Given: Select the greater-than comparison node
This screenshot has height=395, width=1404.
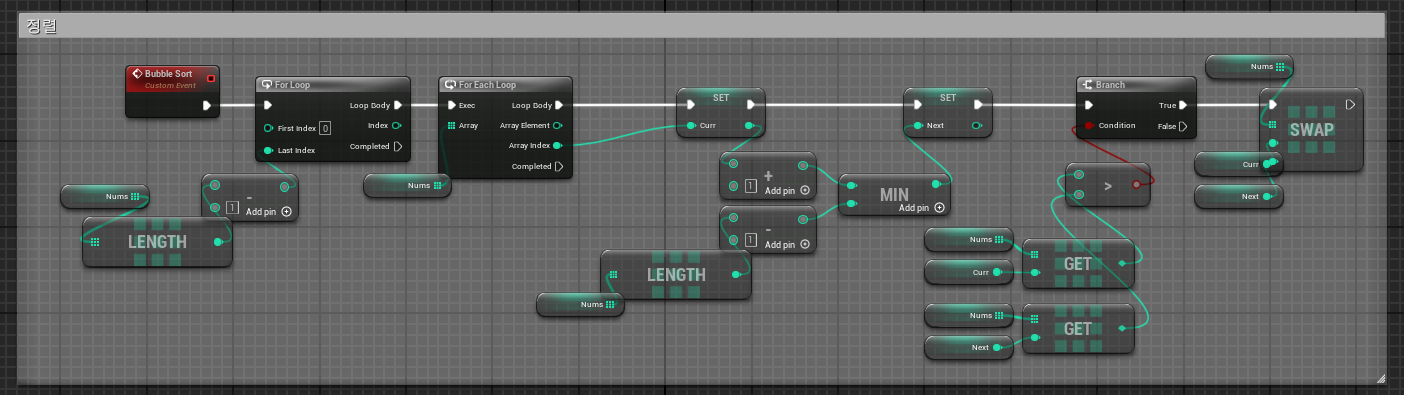Looking at the screenshot, I should 1108,185.
